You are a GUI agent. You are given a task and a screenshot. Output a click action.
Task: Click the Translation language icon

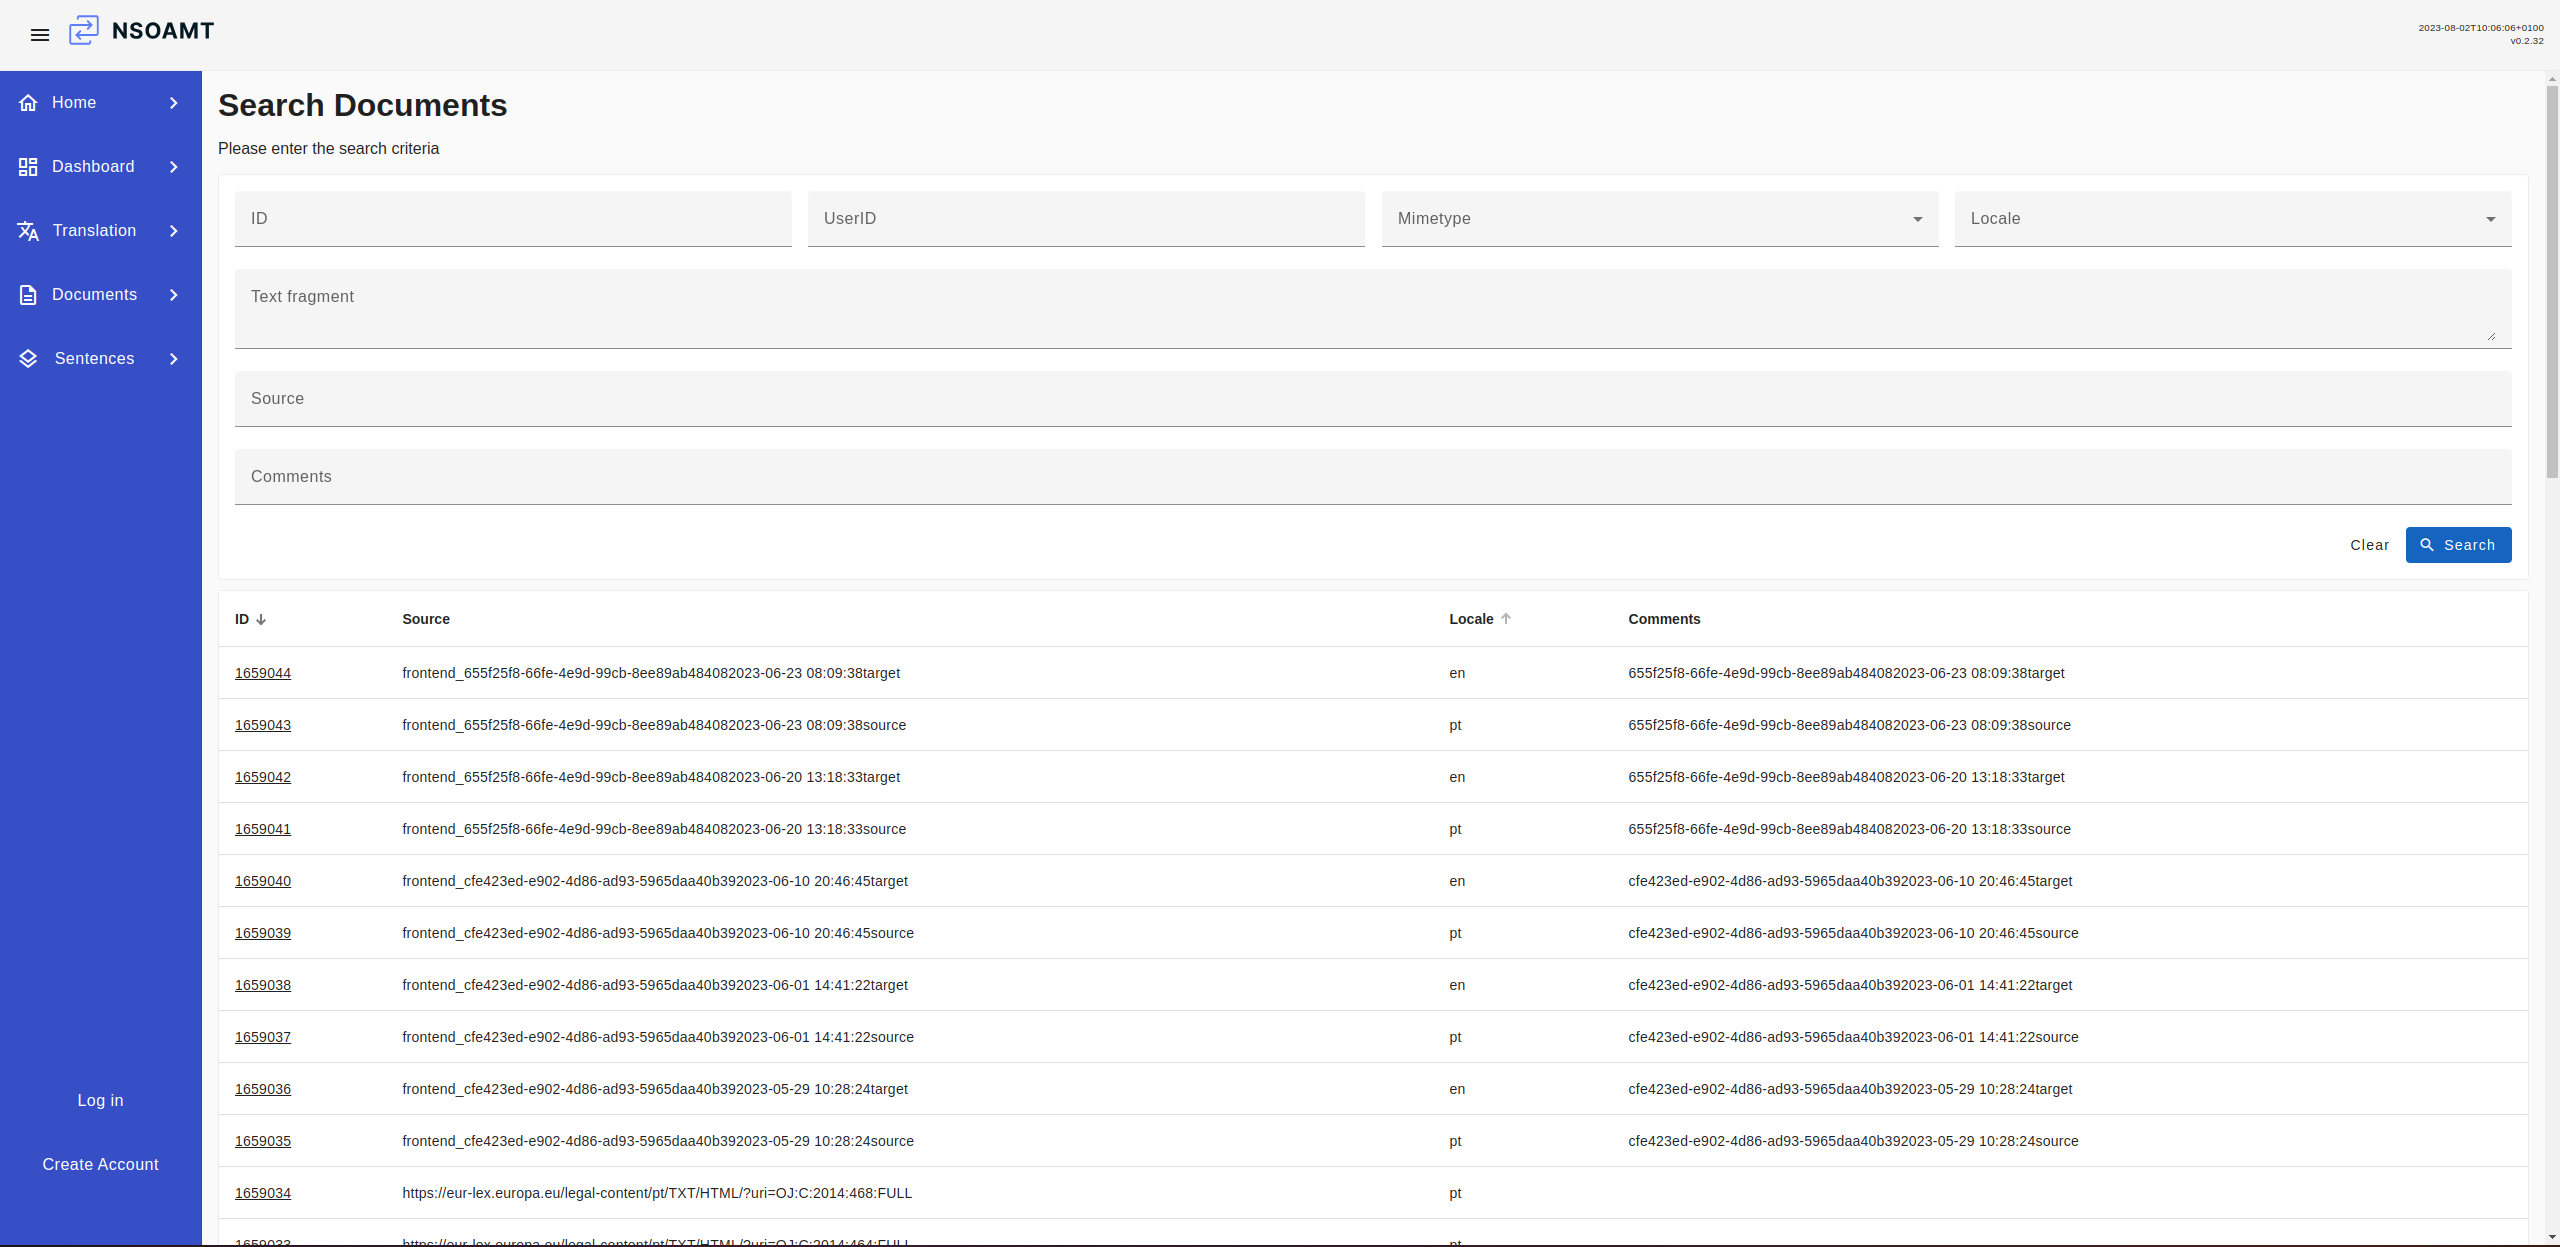coord(28,231)
